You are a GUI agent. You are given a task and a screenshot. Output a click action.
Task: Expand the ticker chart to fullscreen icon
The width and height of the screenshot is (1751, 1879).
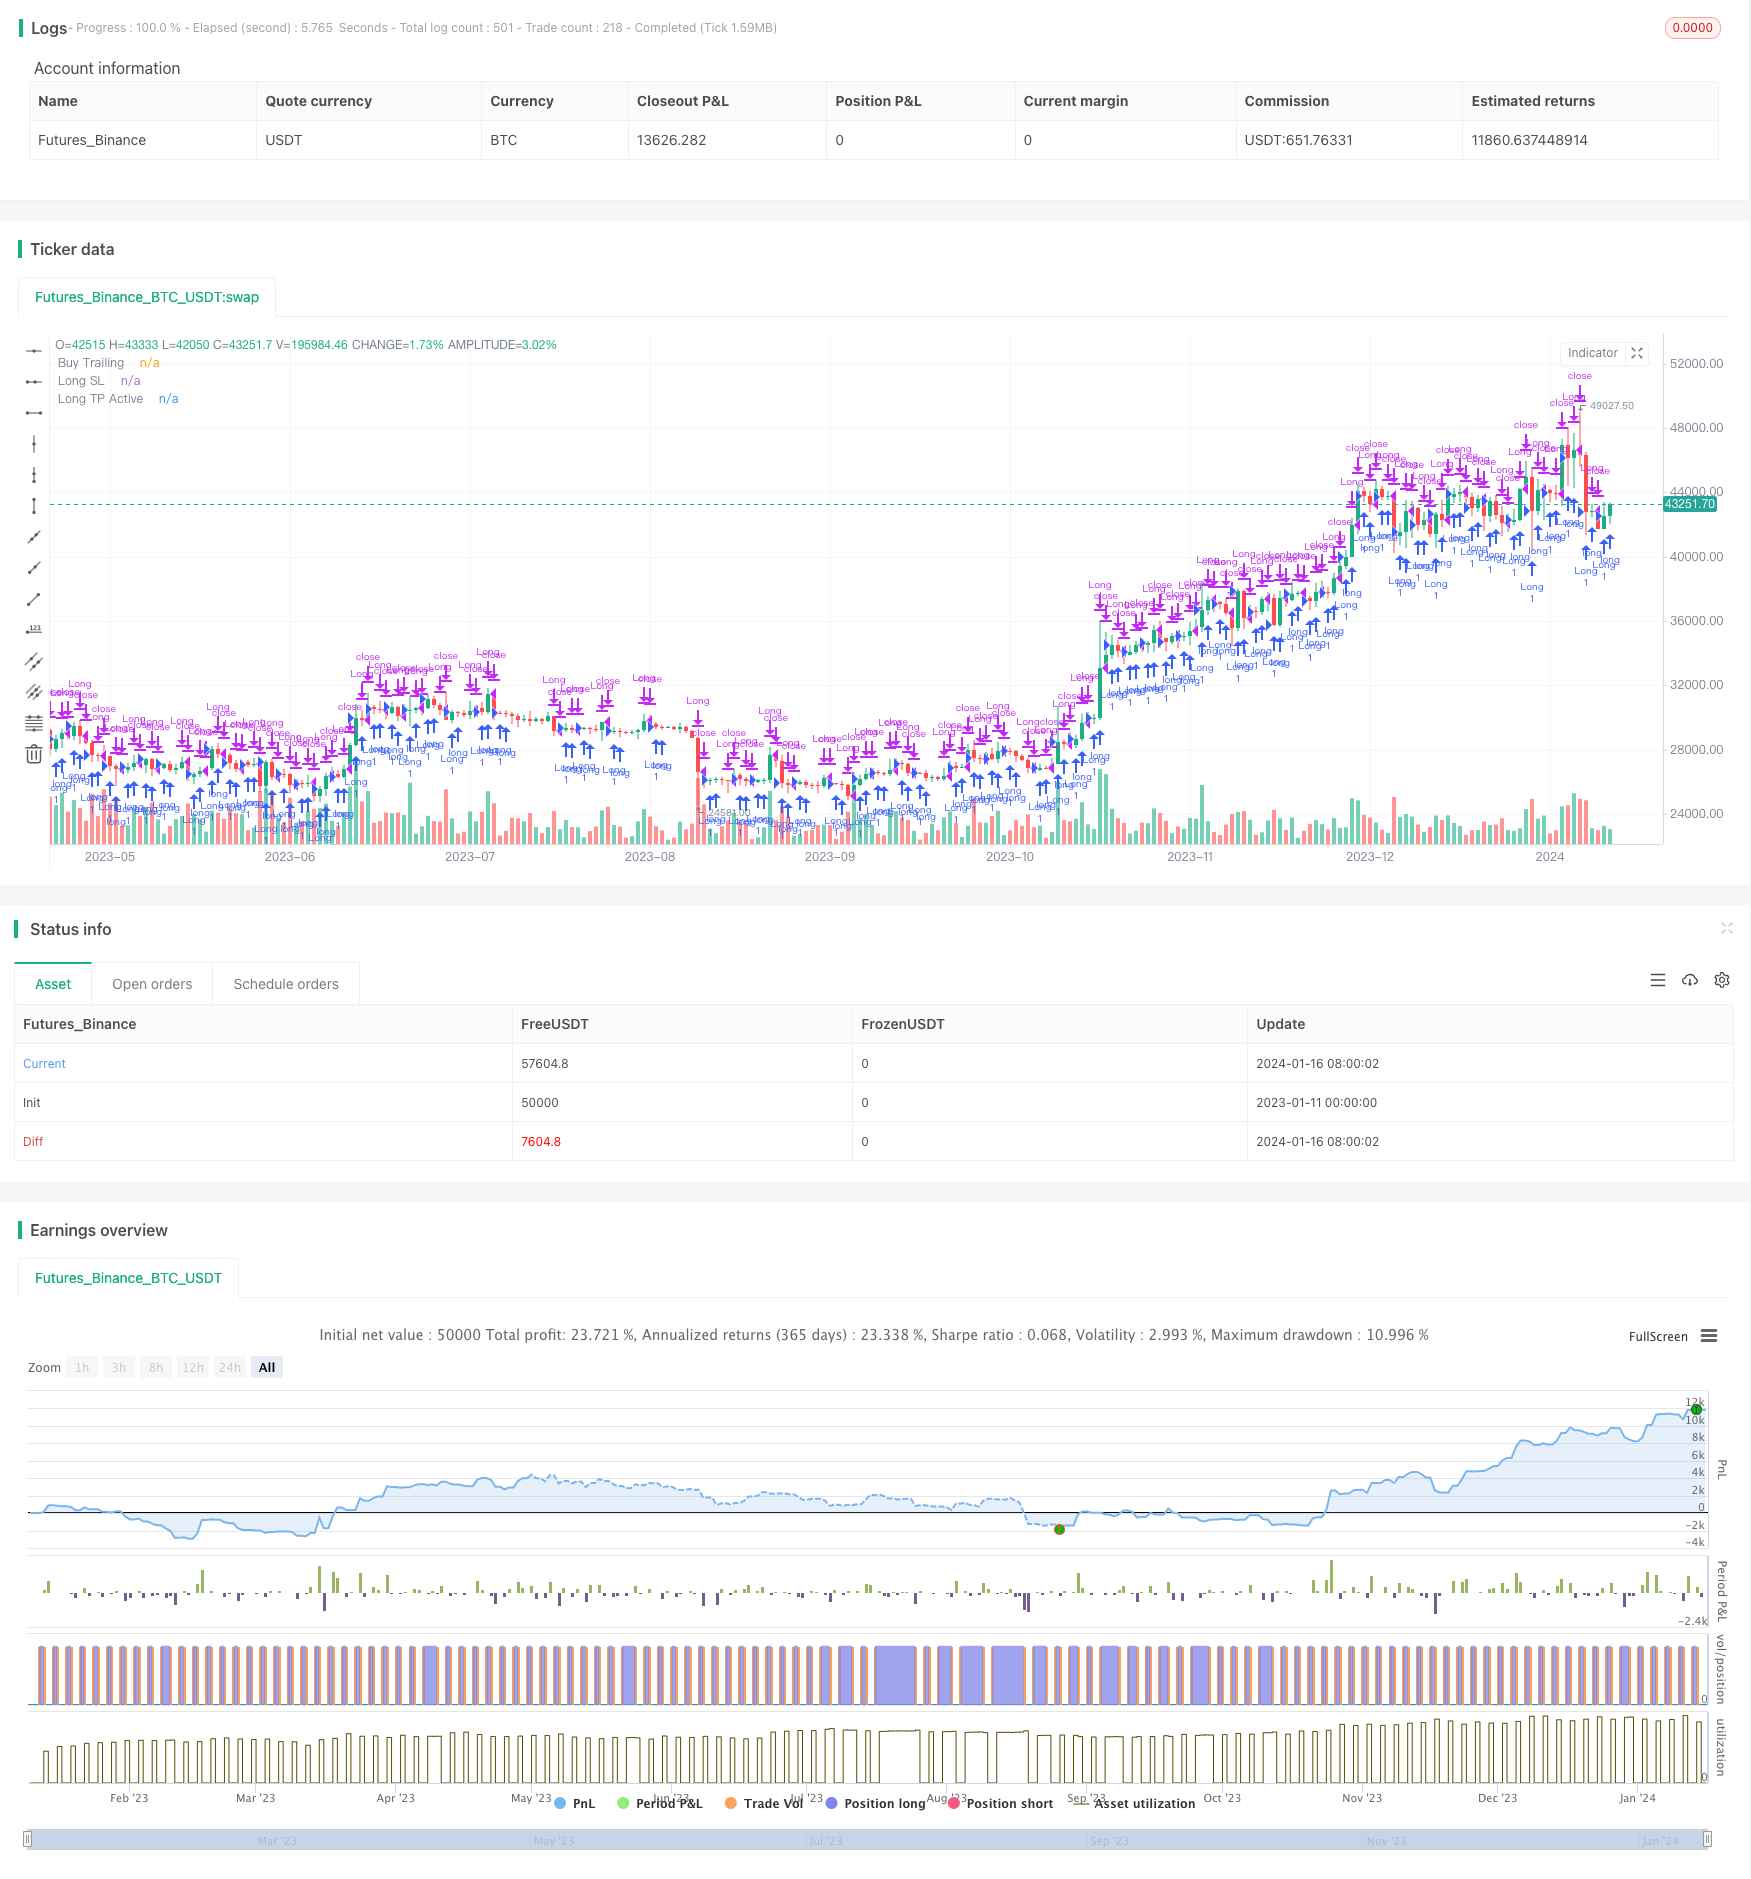1637,353
